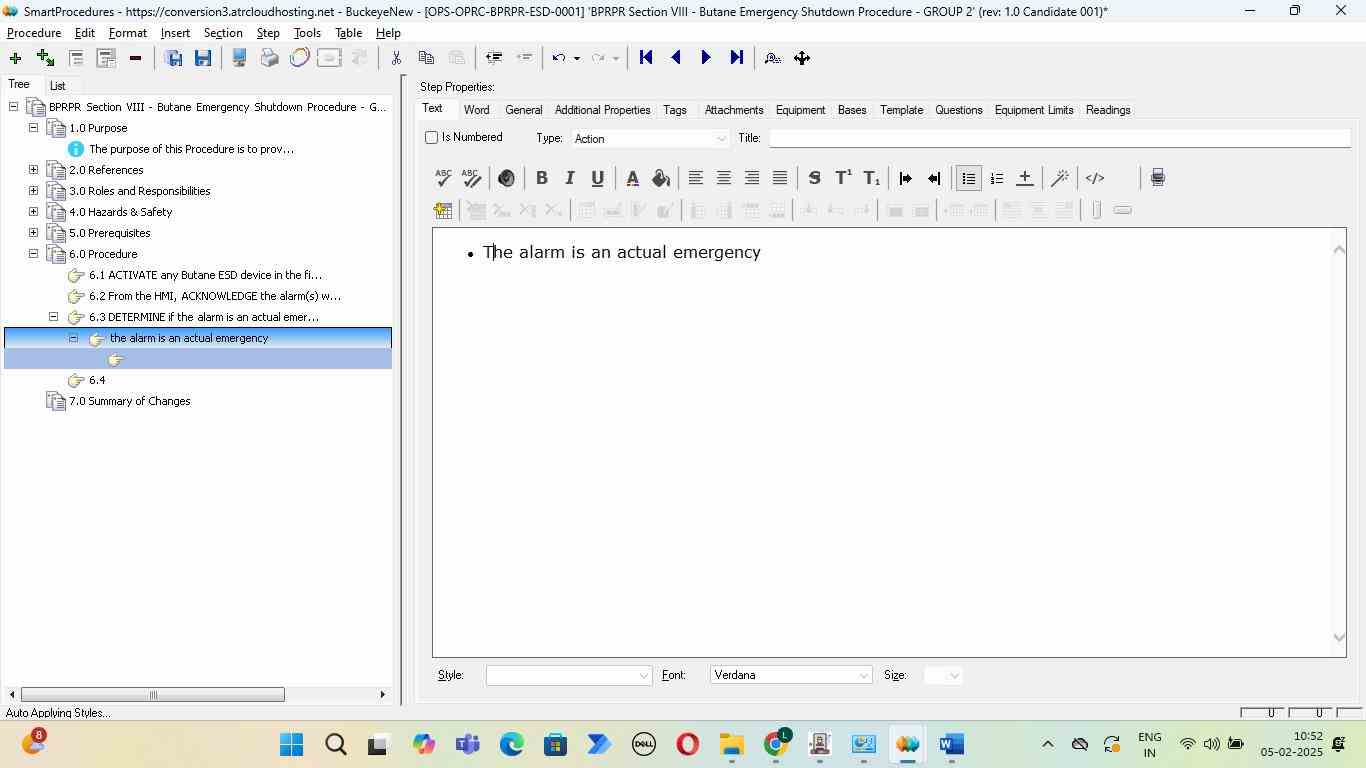1366x768 pixels.
Task: Click into the Title input field
Action: (1059, 139)
